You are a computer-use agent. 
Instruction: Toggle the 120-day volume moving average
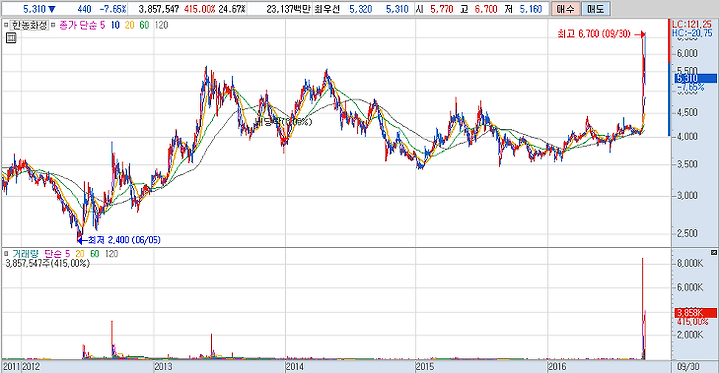click(x=112, y=254)
